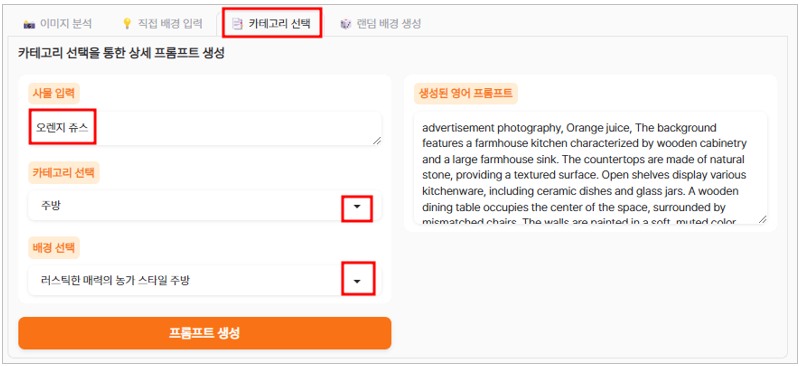
Task: Grab the resize handle of the 사물 입력 textbox
Action: (377, 140)
